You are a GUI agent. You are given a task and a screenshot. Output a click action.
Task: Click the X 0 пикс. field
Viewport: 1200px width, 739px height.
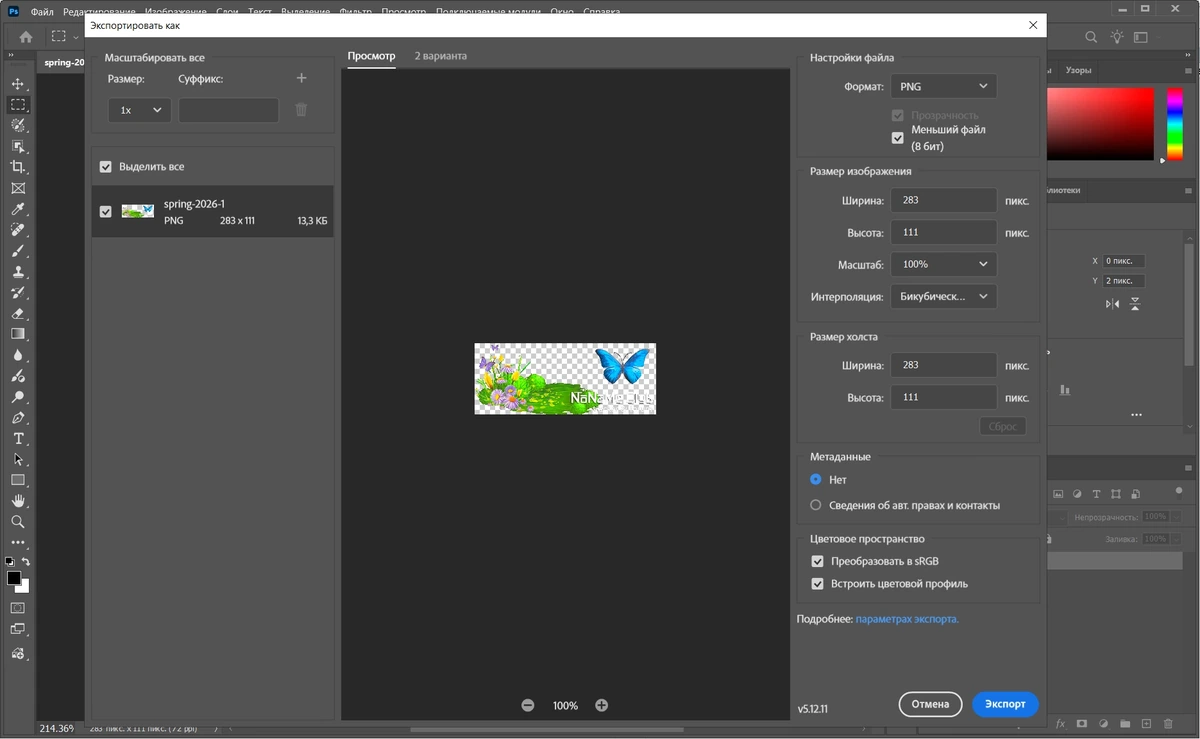(x=1124, y=260)
